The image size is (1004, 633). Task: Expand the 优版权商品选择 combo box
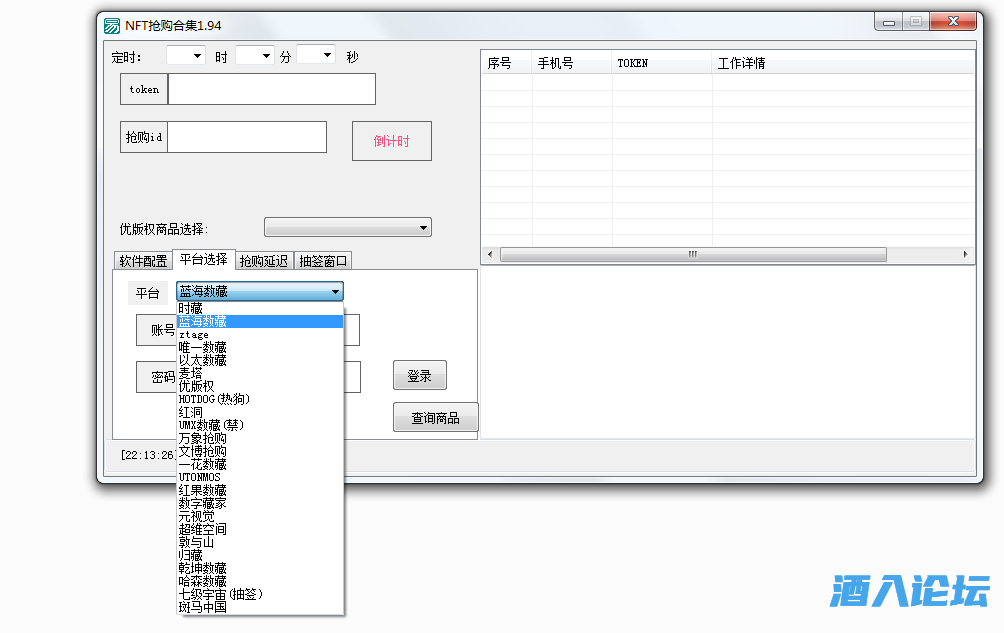coord(424,228)
